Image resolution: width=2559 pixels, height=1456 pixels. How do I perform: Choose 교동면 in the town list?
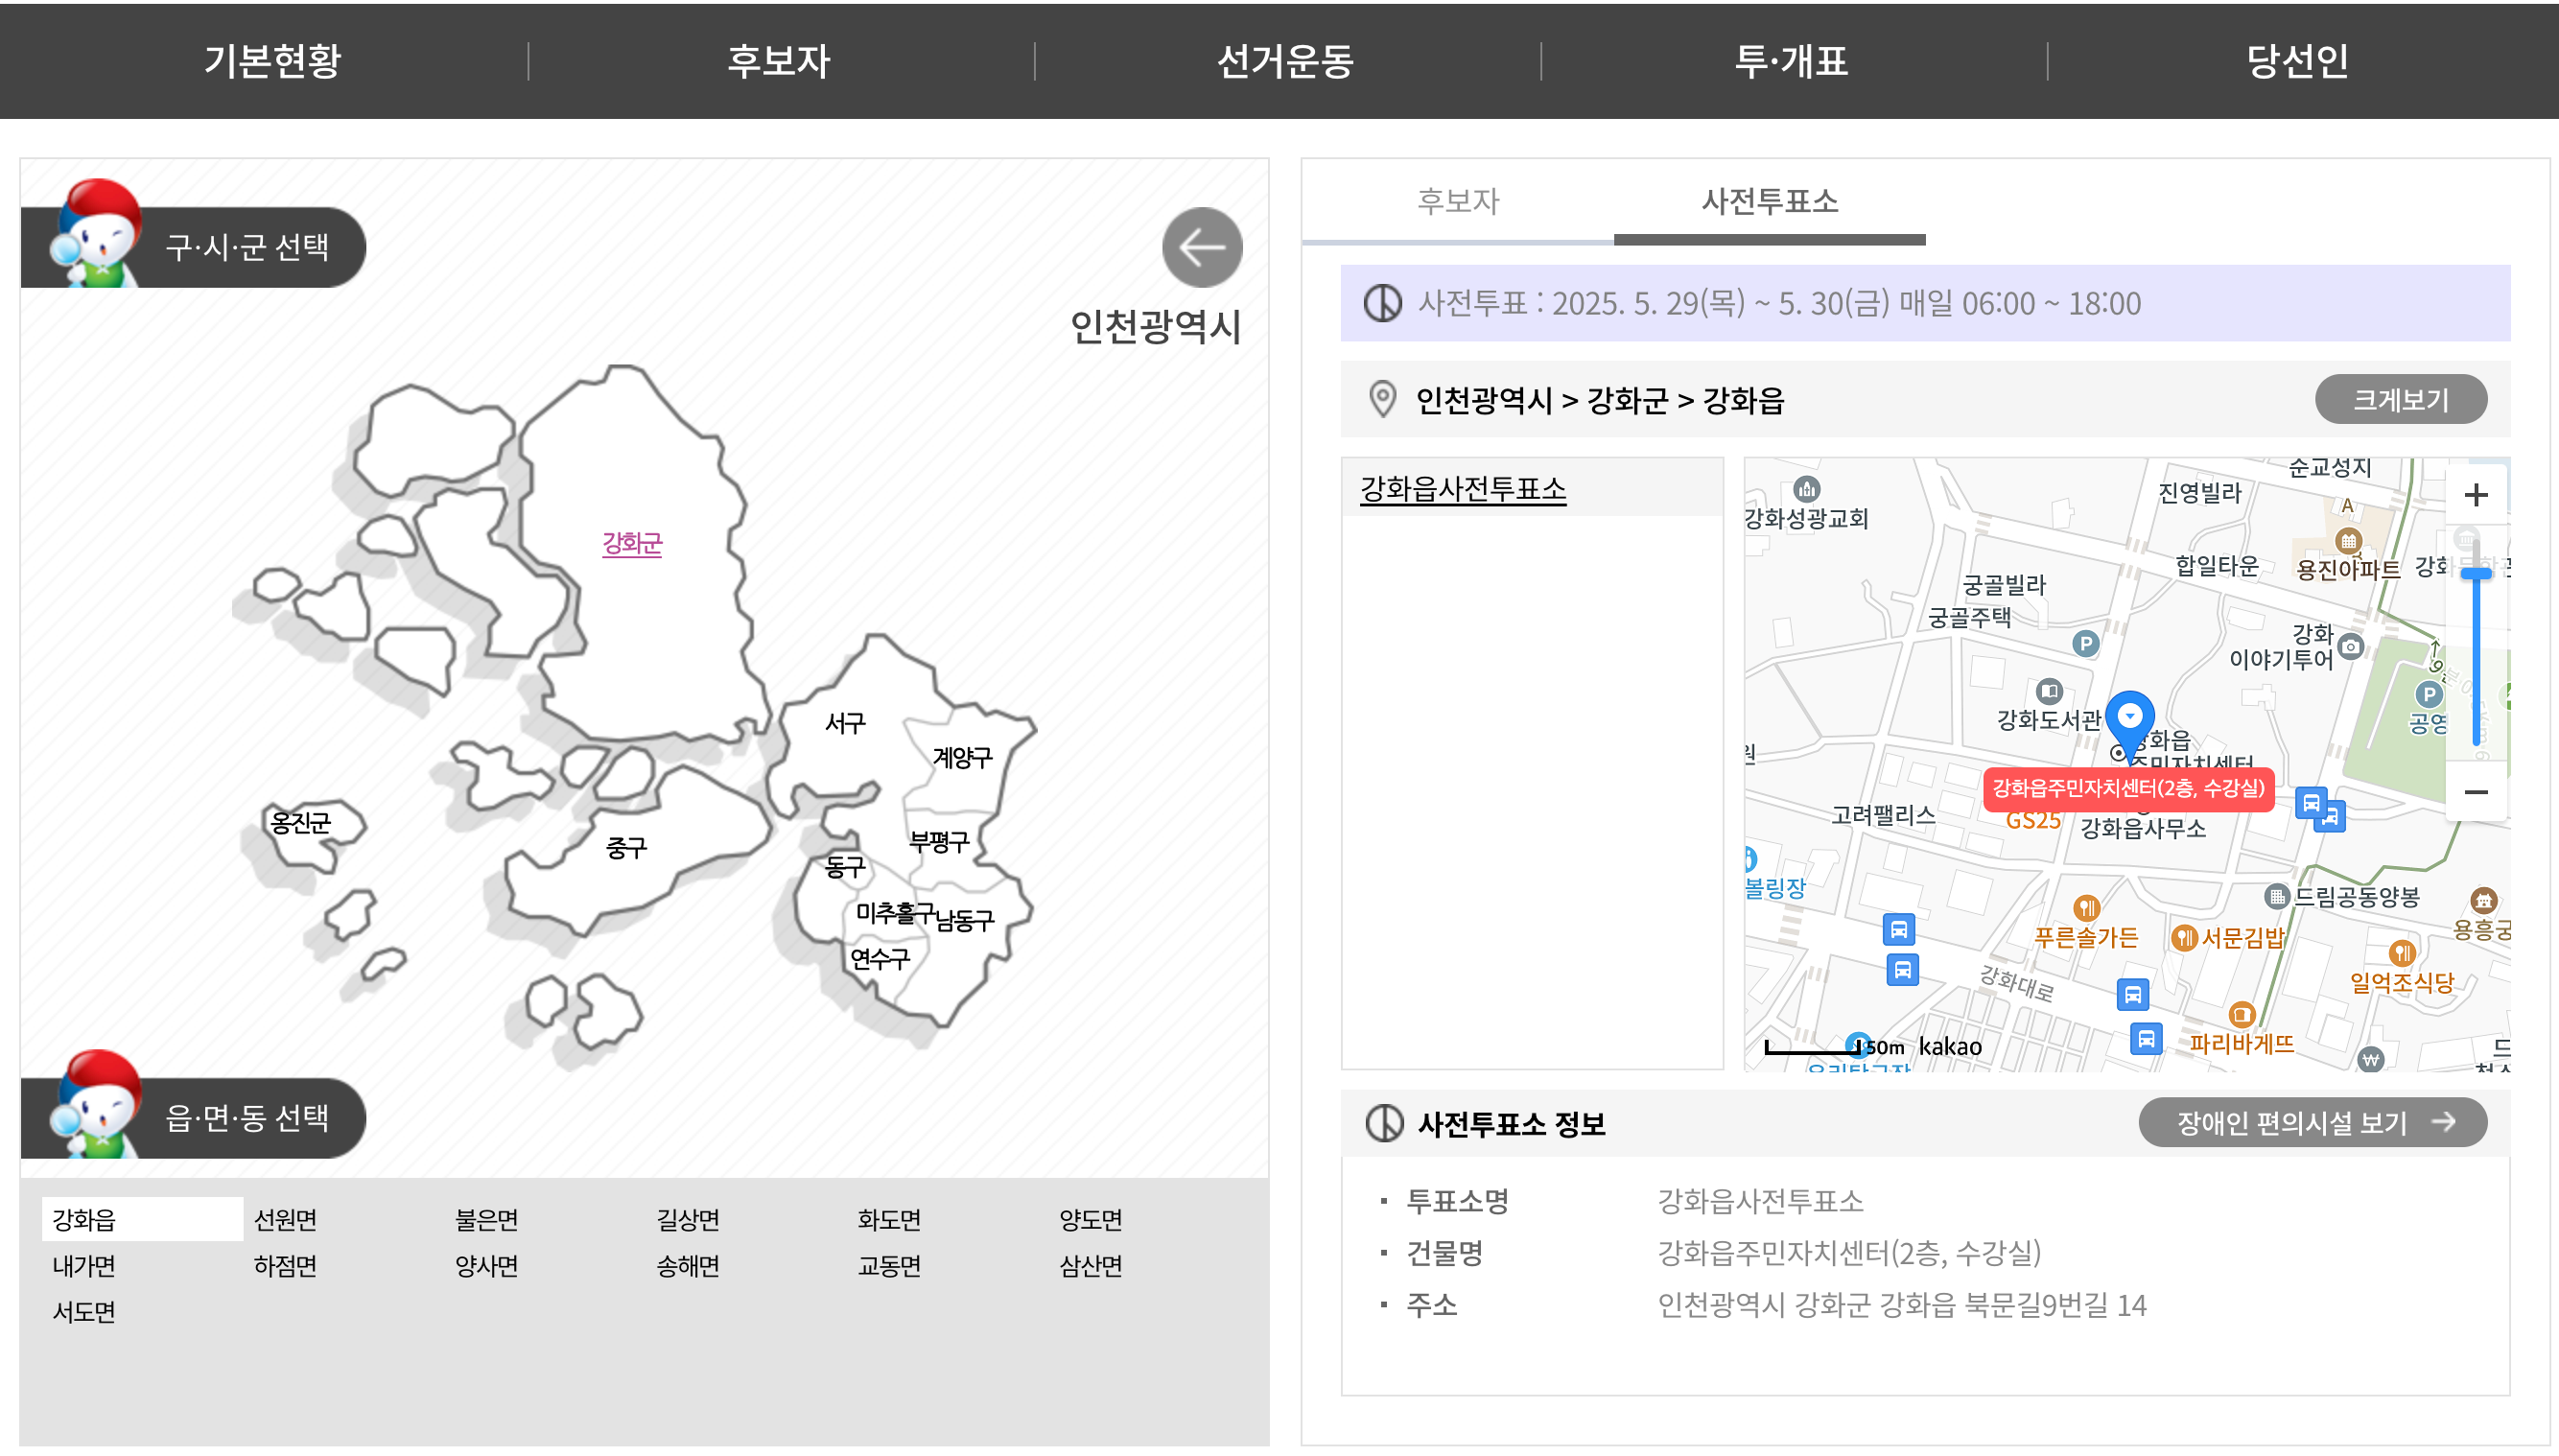point(889,1265)
